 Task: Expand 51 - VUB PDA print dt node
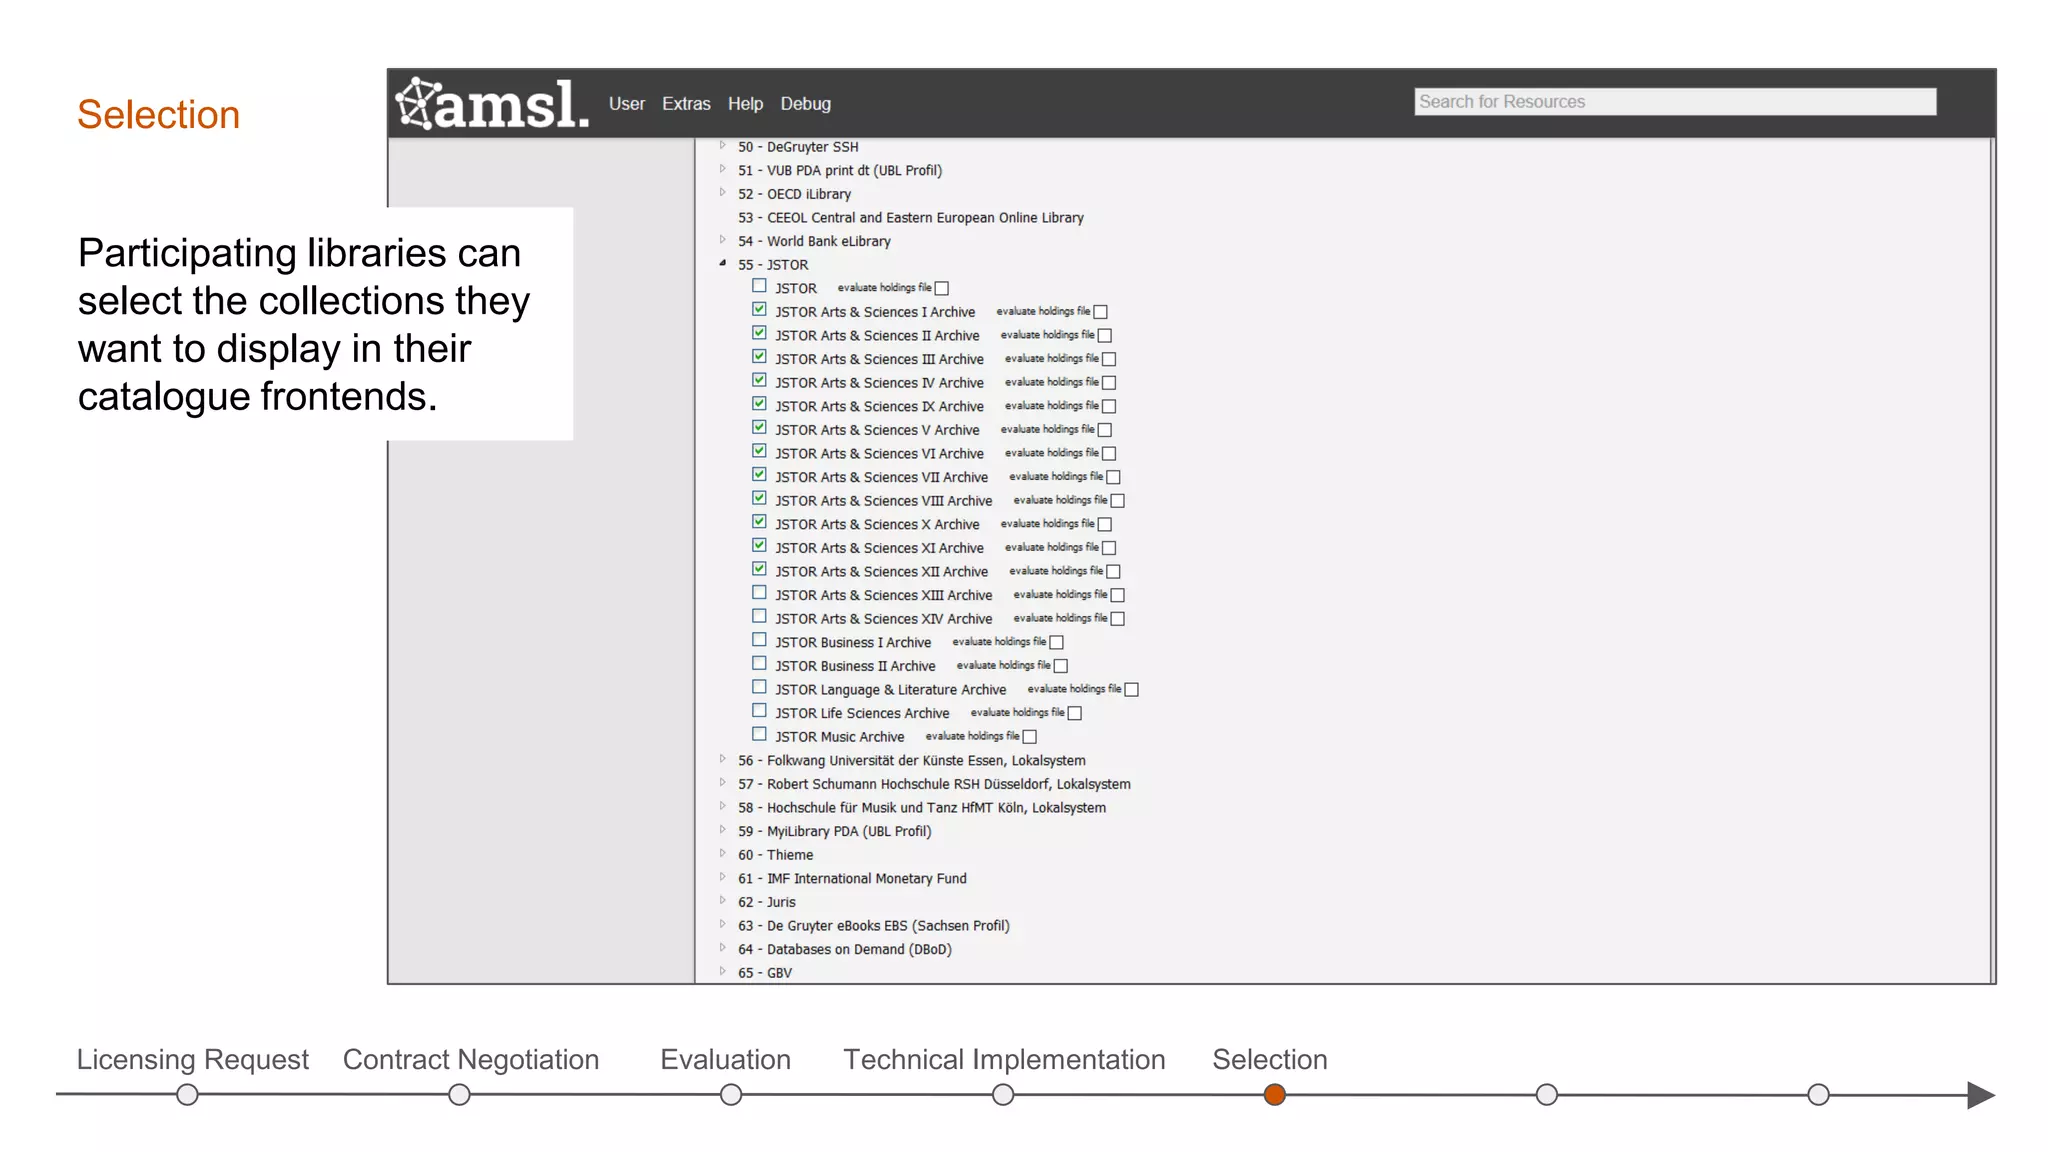click(722, 170)
